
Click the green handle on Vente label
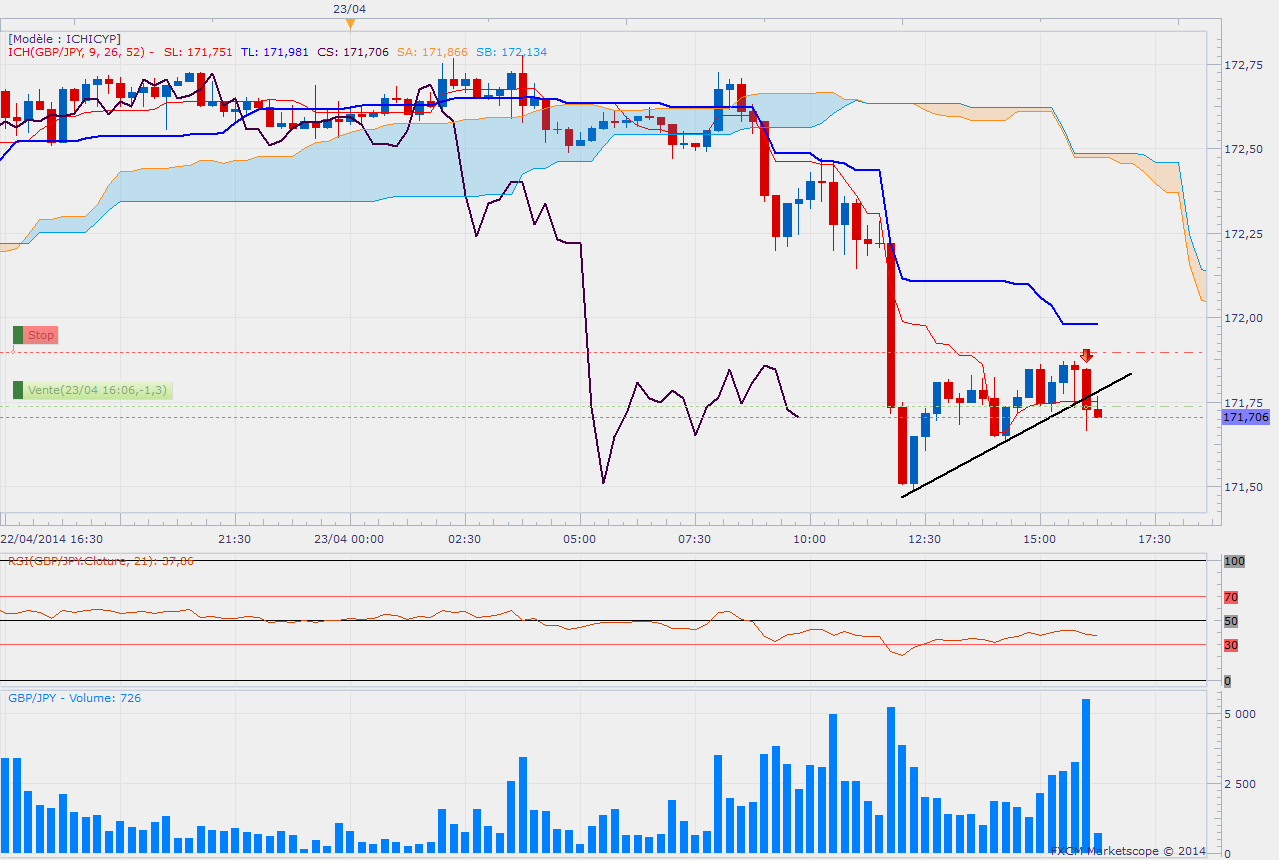tap(18, 390)
